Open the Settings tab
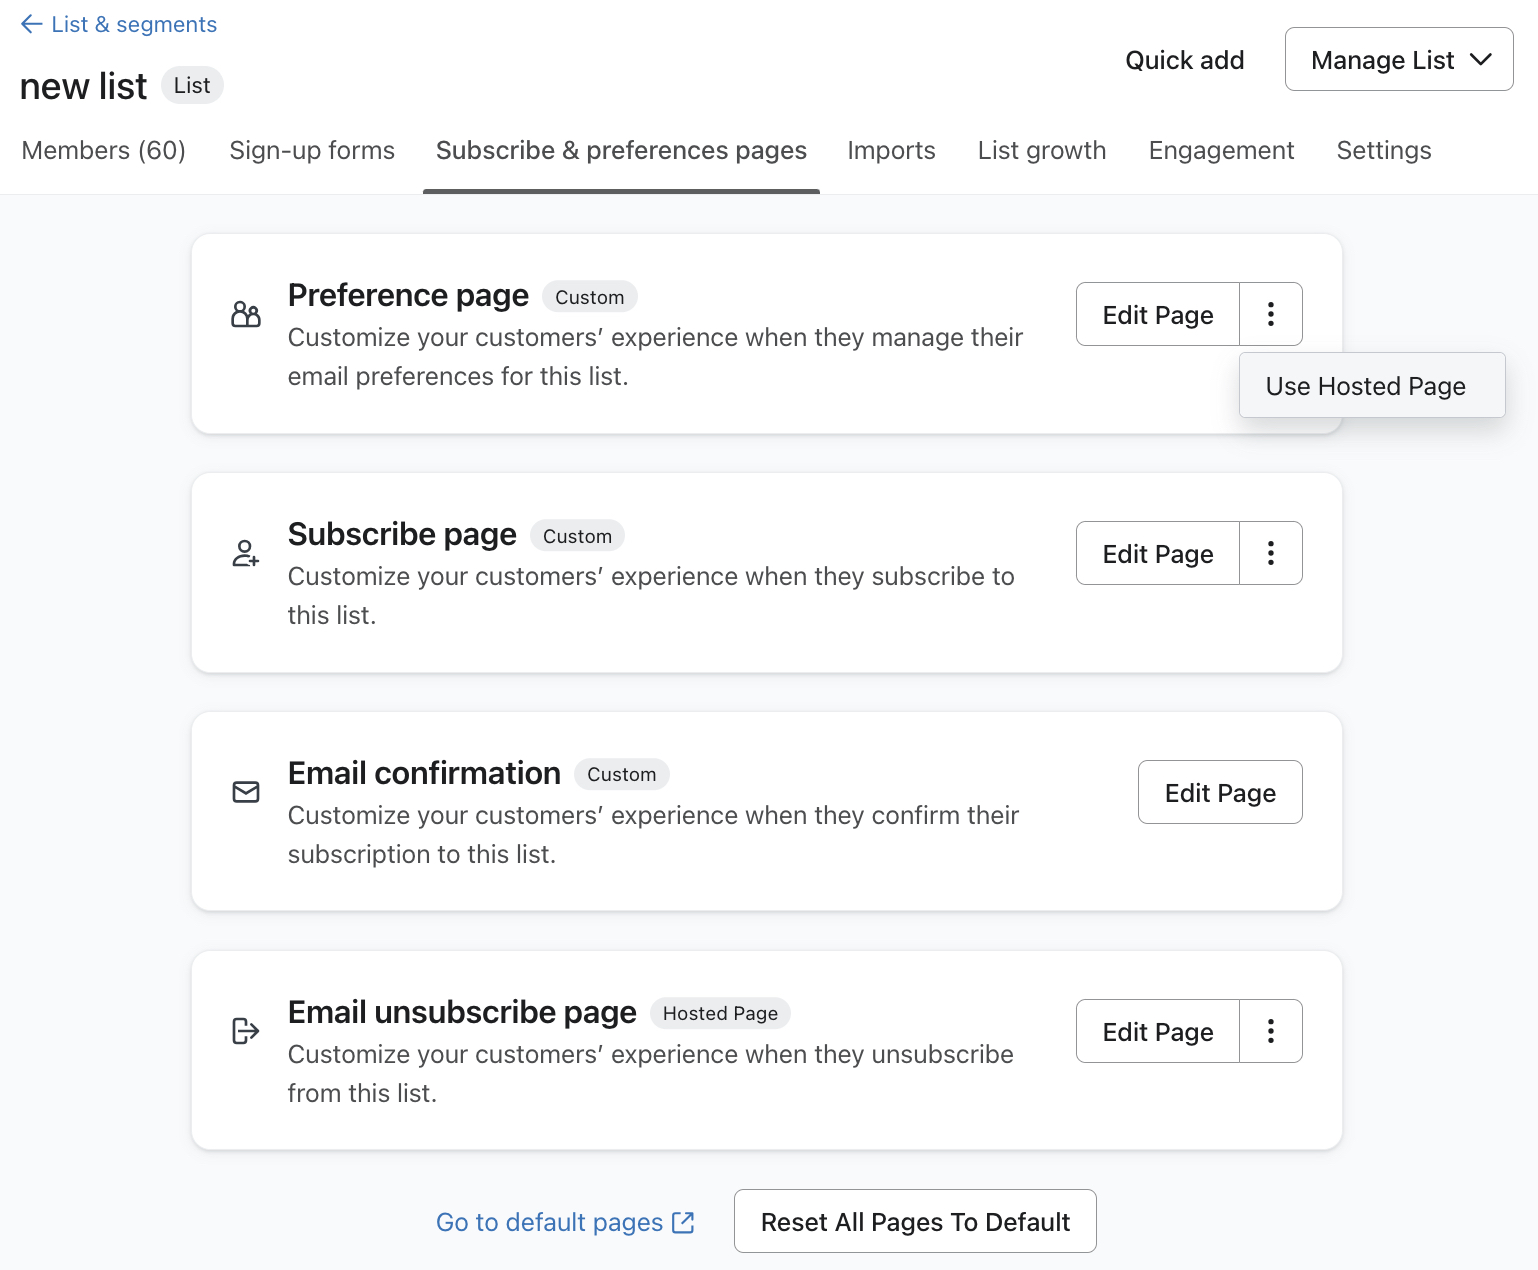The image size is (1538, 1270). tap(1383, 150)
